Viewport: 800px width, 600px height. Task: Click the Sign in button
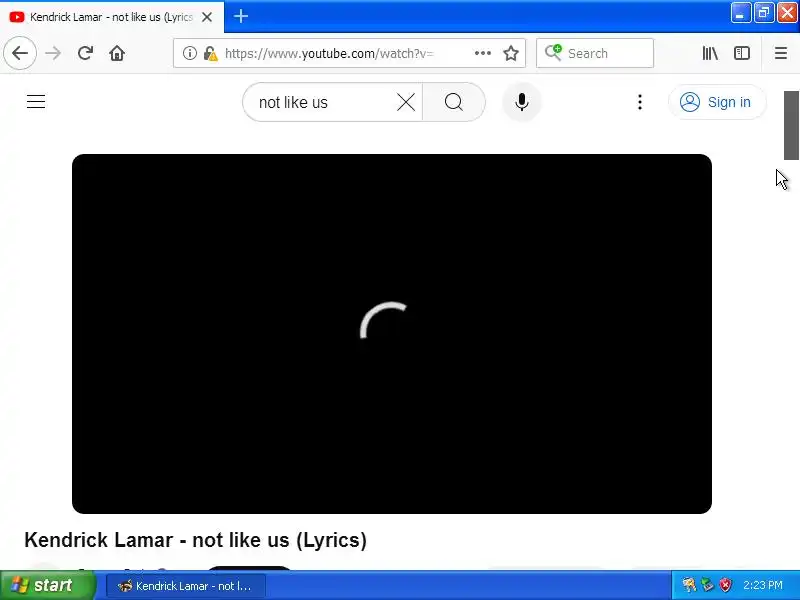tap(717, 102)
